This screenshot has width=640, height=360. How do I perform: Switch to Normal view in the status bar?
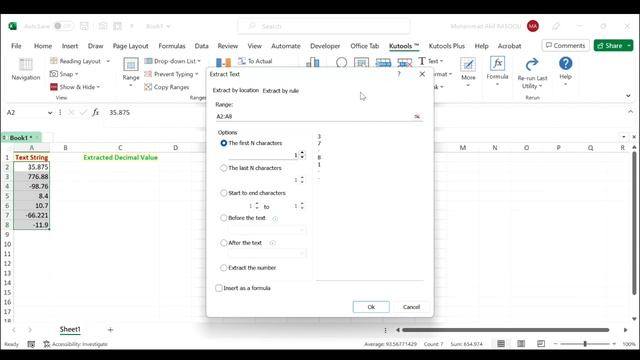(501, 344)
